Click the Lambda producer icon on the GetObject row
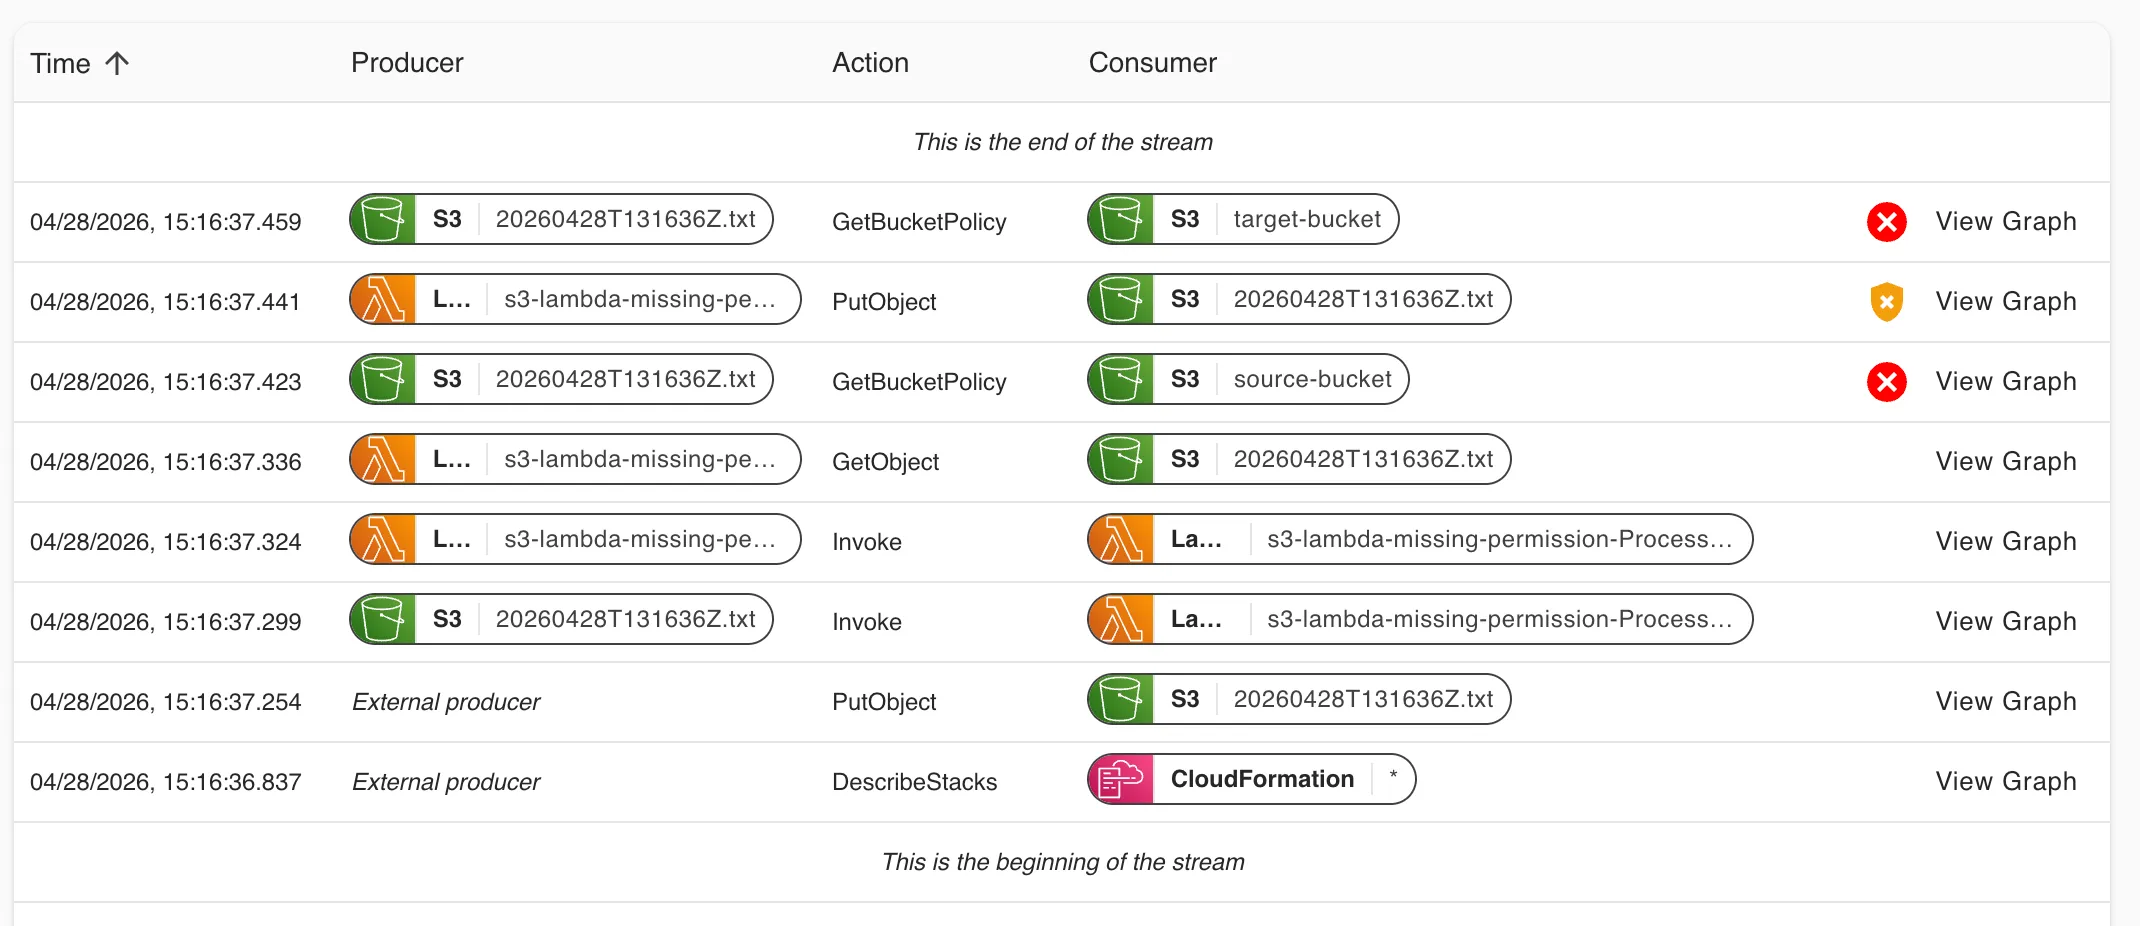 point(382,459)
